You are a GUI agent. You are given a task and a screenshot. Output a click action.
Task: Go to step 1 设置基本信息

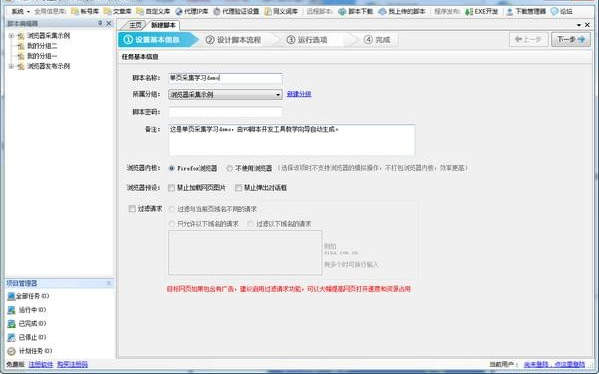click(x=157, y=40)
